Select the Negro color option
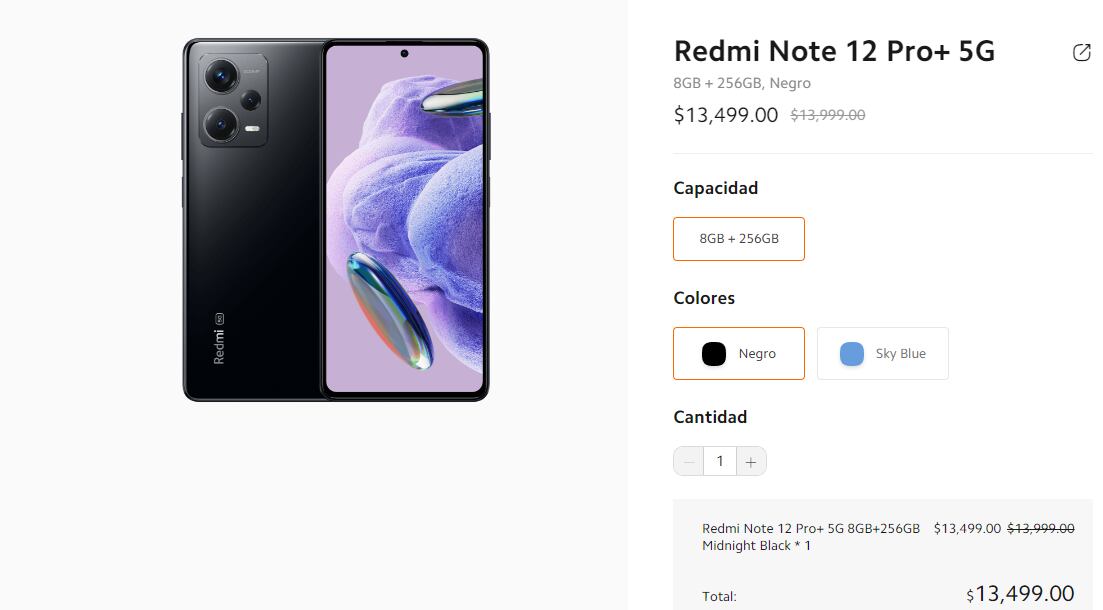Image resolution: width=1103 pixels, height=610 pixels. 739,353
